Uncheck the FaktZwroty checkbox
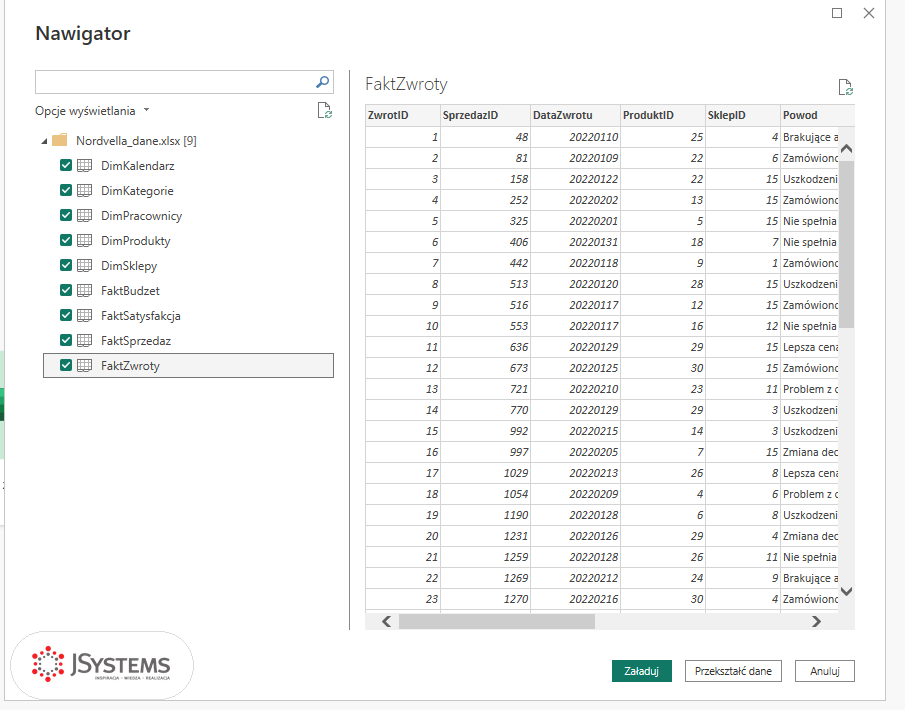Image resolution: width=905 pixels, height=710 pixels. tap(66, 365)
